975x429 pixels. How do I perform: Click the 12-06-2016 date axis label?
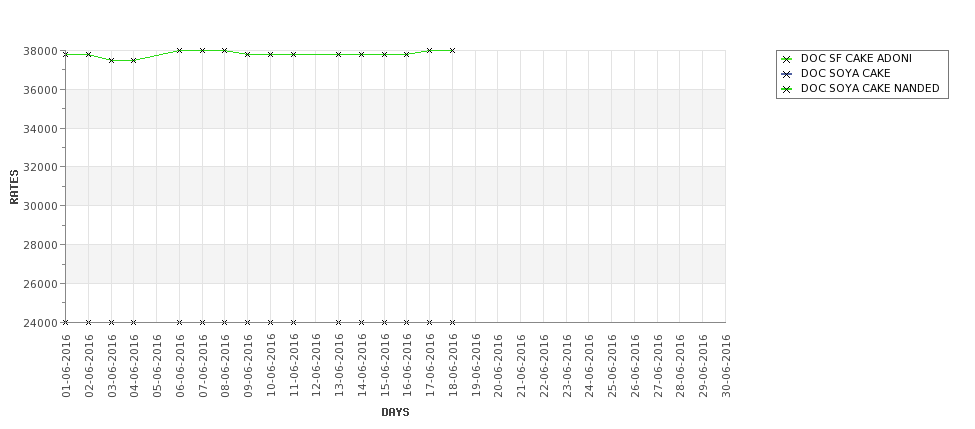coord(316,366)
